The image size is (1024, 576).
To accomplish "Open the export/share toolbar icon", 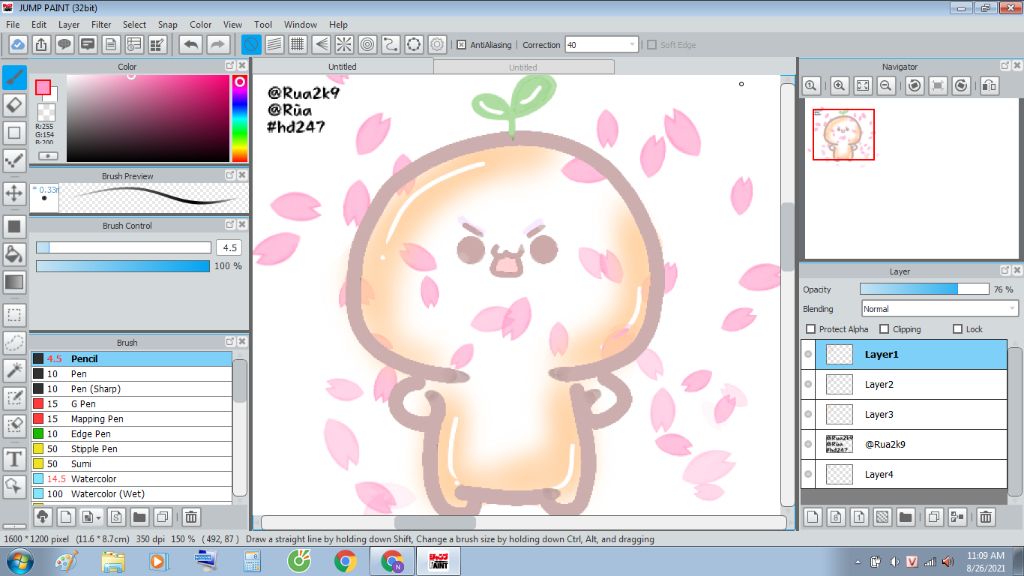I will pos(41,44).
